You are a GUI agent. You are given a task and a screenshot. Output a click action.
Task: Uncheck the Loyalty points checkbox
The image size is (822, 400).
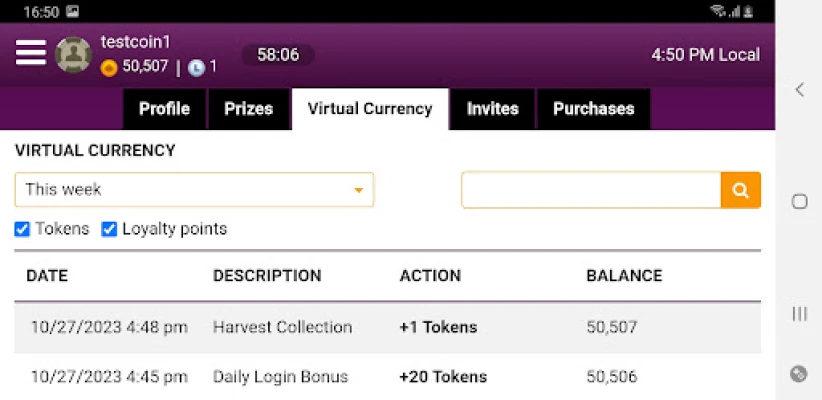point(109,229)
